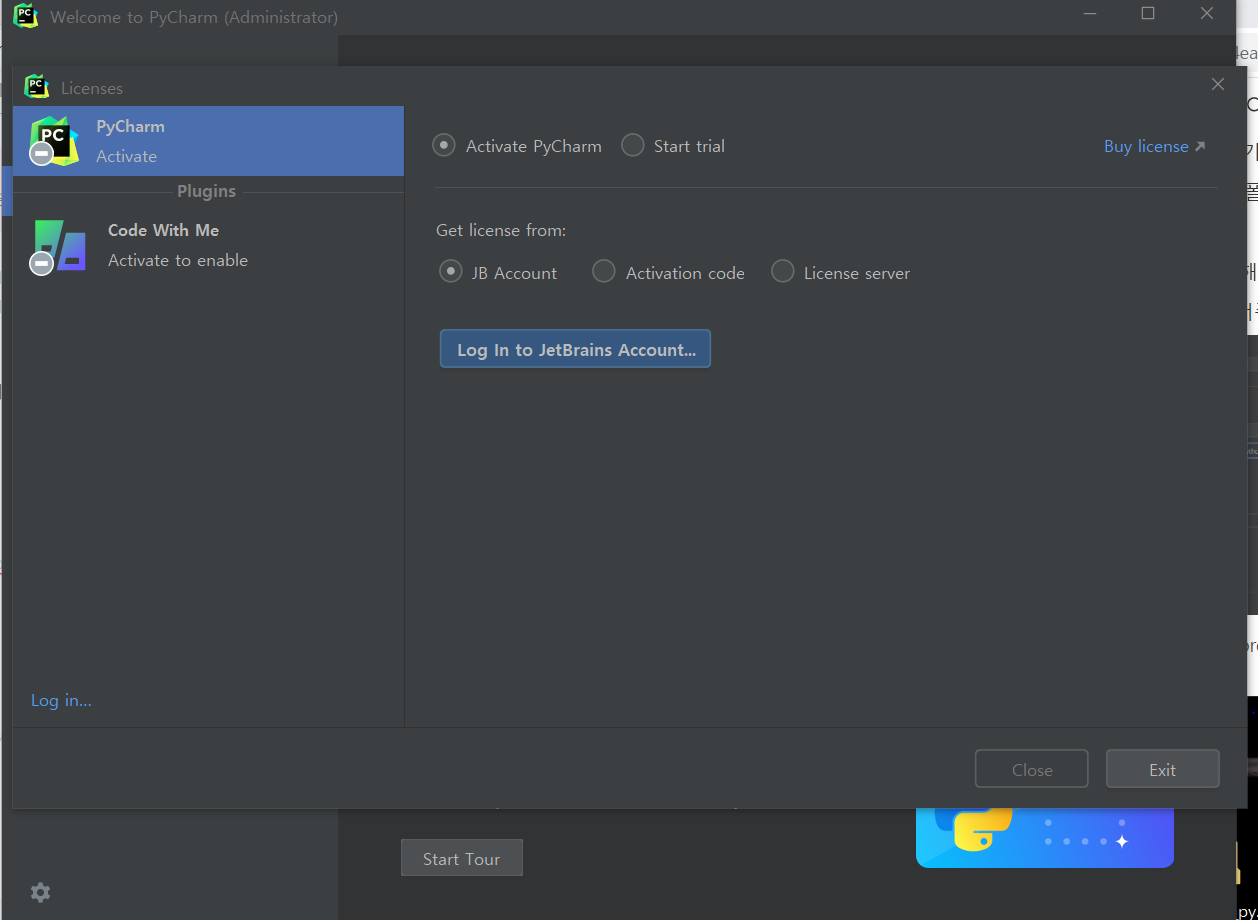This screenshot has width=1258, height=920.
Task: Select the Start trial radio option
Action: (x=633, y=146)
